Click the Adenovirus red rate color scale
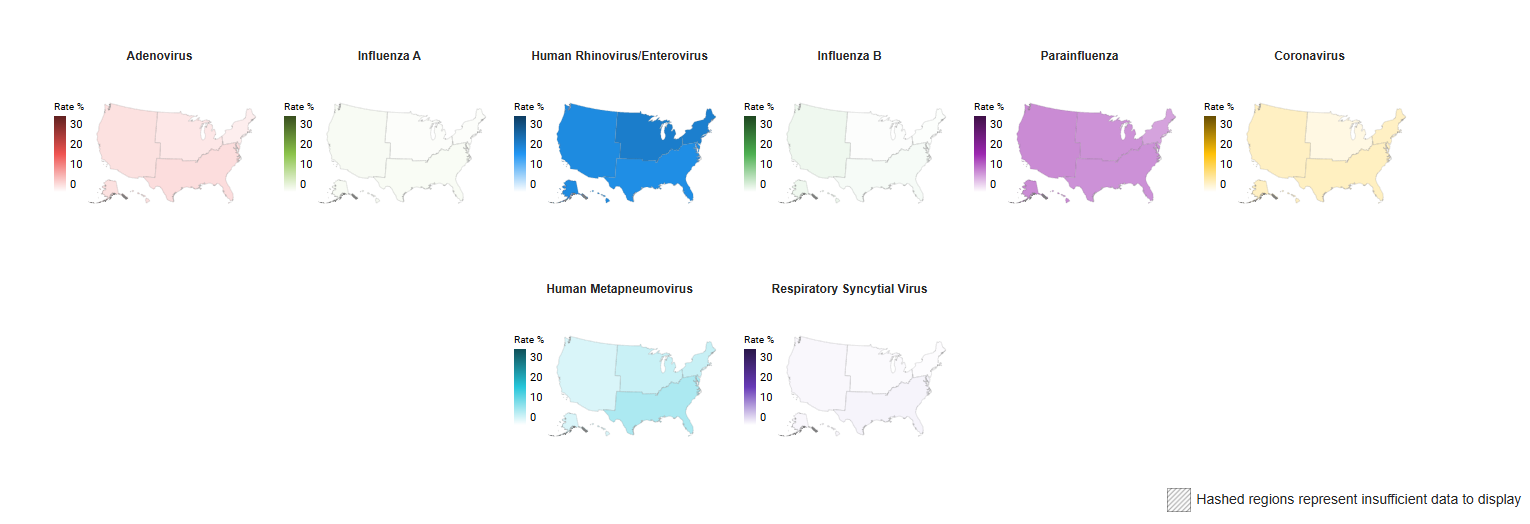Viewport: 1530px width, 524px height. [60, 153]
